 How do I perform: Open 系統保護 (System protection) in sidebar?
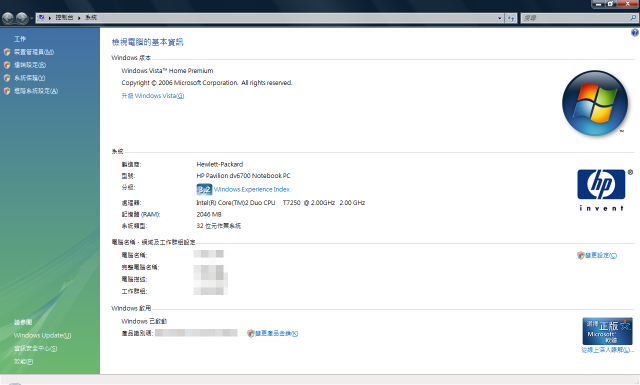(29, 78)
